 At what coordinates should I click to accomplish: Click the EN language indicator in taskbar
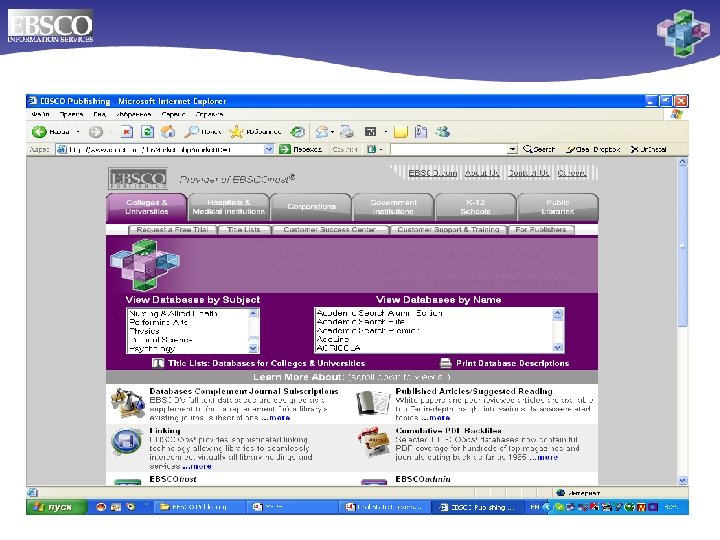point(534,507)
